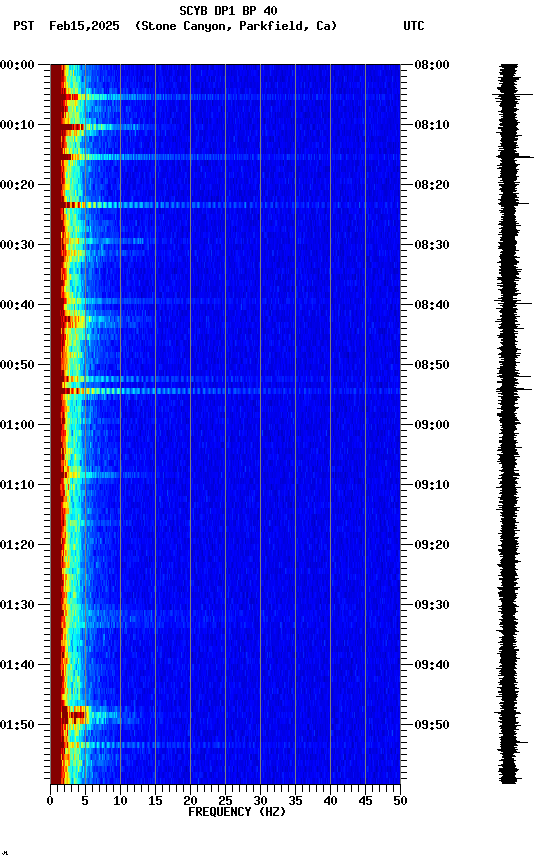Click the PST time label "00:30"
This screenshot has height=864, width=552.
(x=17, y=245)
